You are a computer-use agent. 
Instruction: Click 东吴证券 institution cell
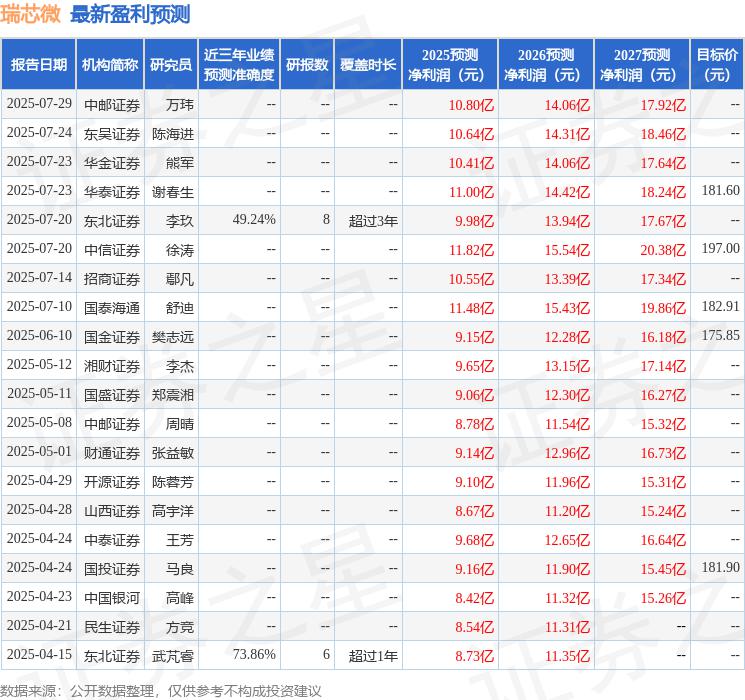click(x=112, y=134)
